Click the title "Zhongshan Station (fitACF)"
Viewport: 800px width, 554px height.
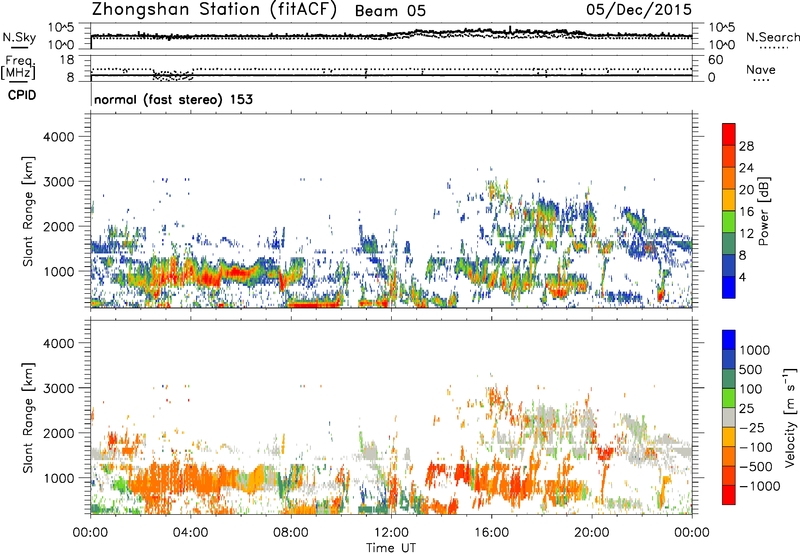[214, 10]
